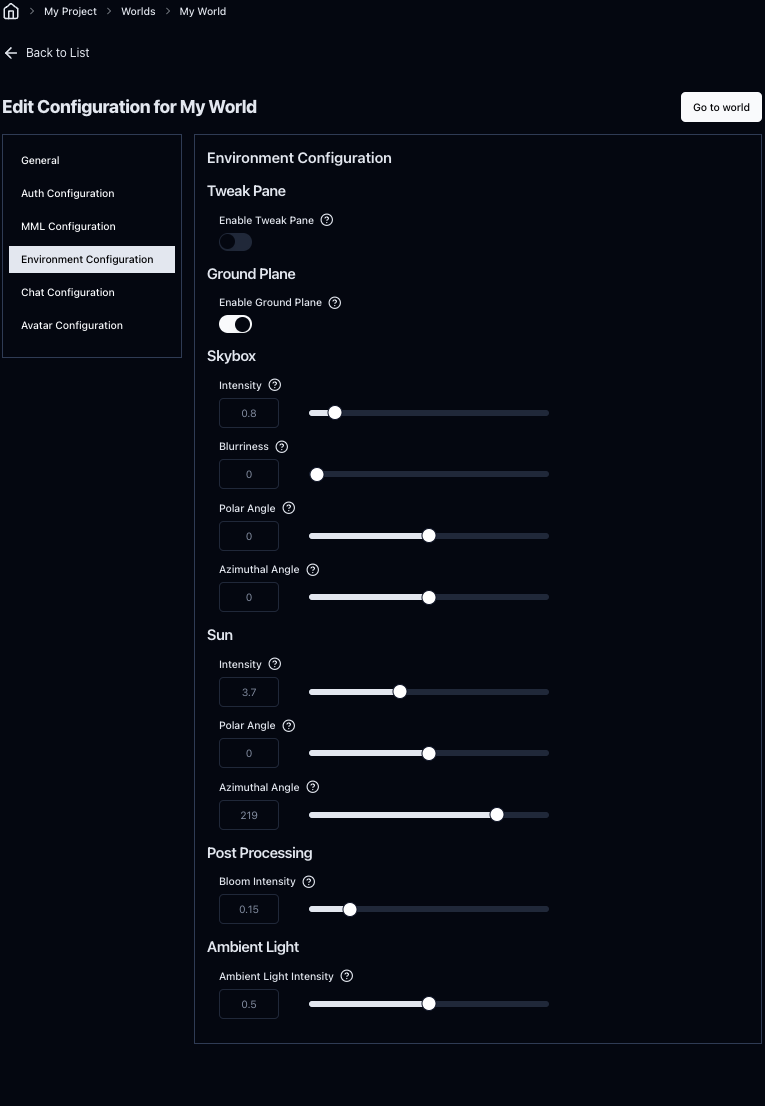Click help icon next to Skybox Intensity
765x1106 pixels.
pos(275,385)
